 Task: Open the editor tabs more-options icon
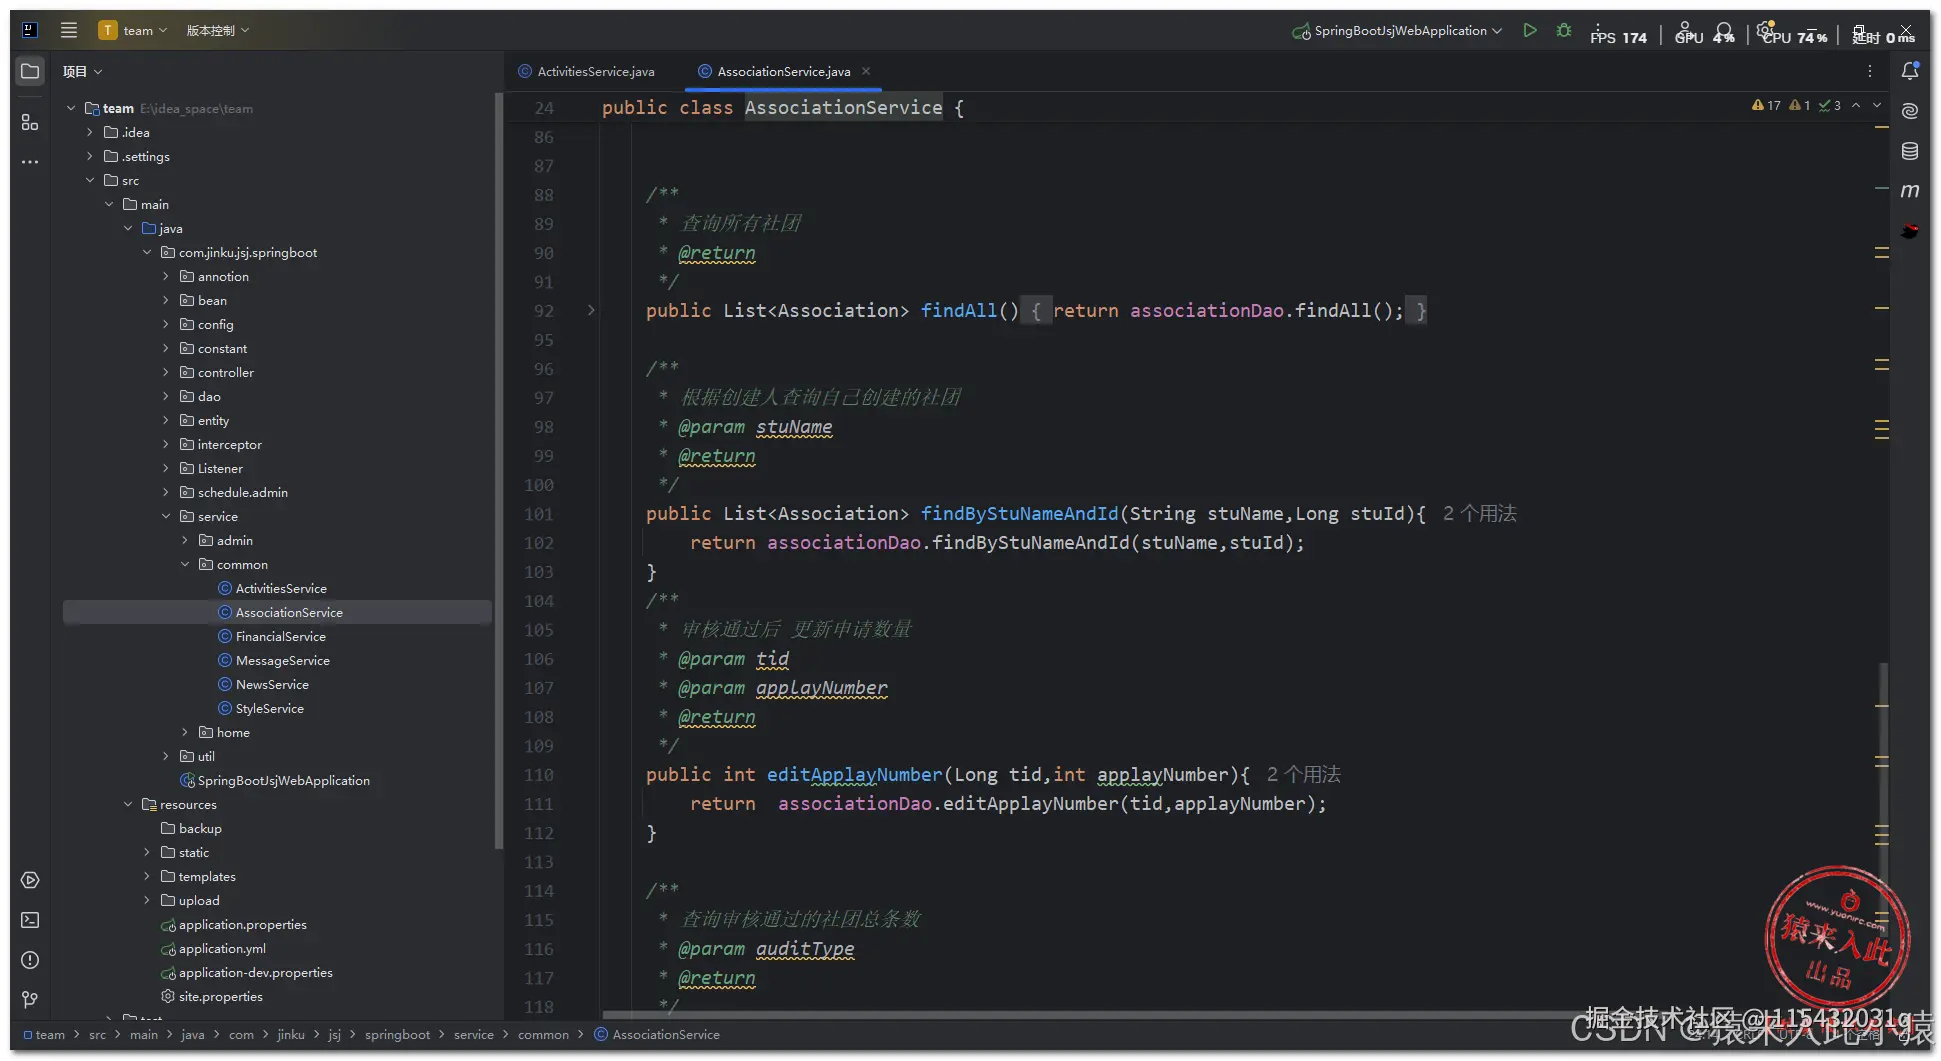pos(1869,71)
